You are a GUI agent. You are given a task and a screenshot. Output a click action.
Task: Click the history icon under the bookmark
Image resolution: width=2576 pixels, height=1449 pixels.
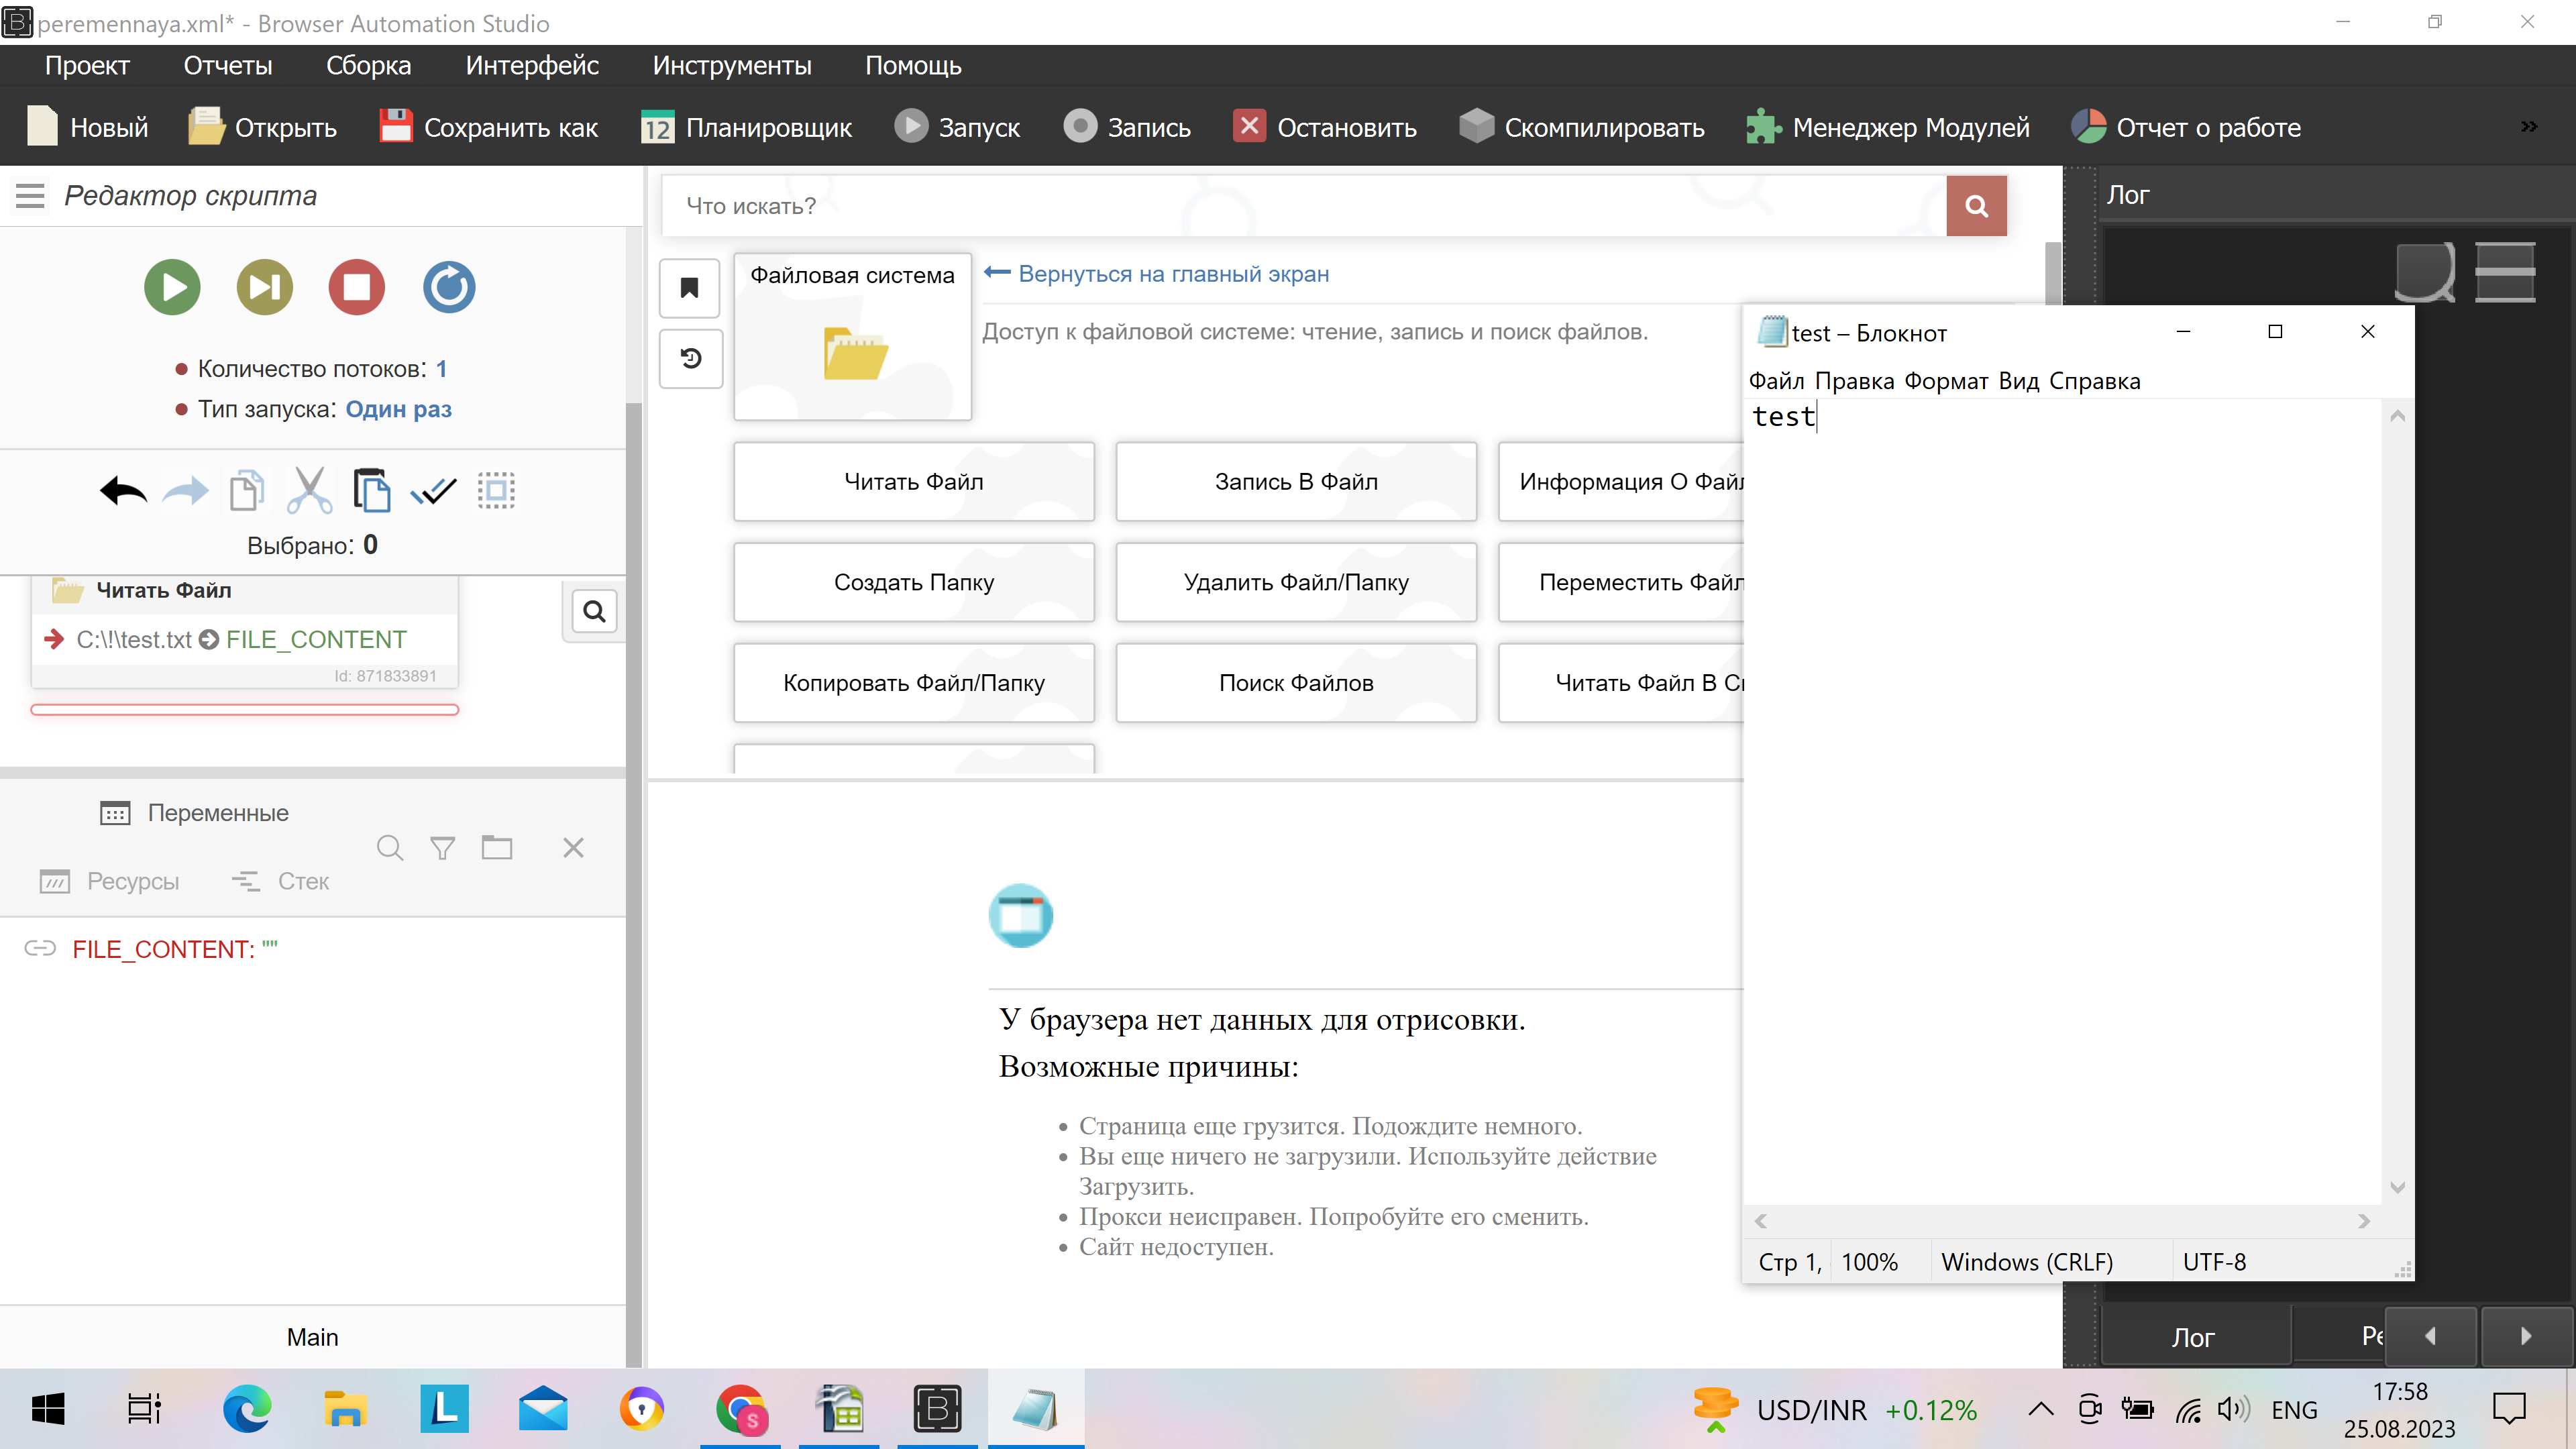690,358
